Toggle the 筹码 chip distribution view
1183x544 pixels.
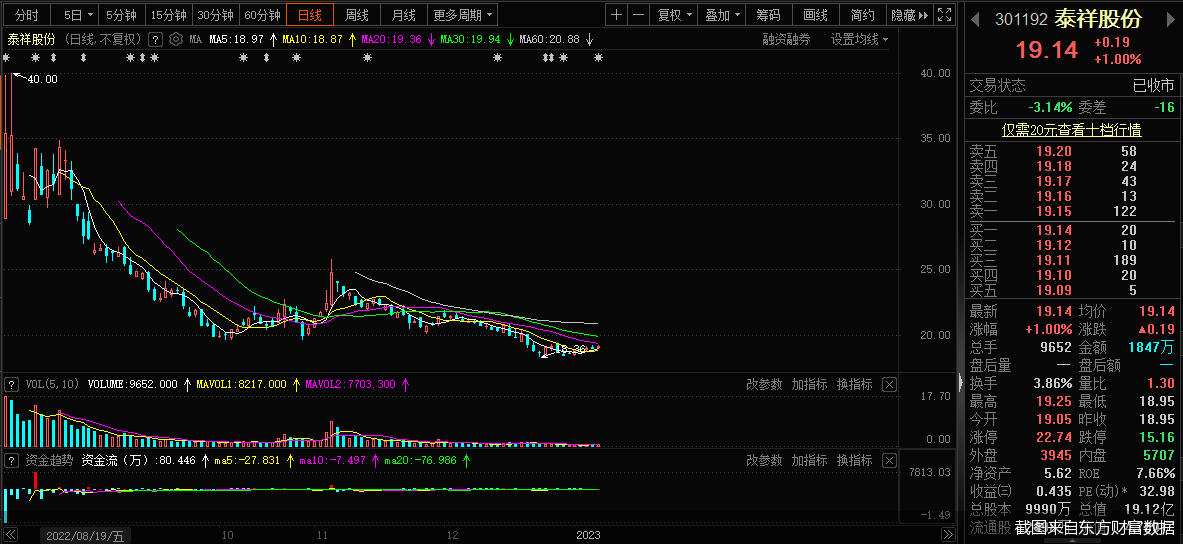tap(768, 15)
